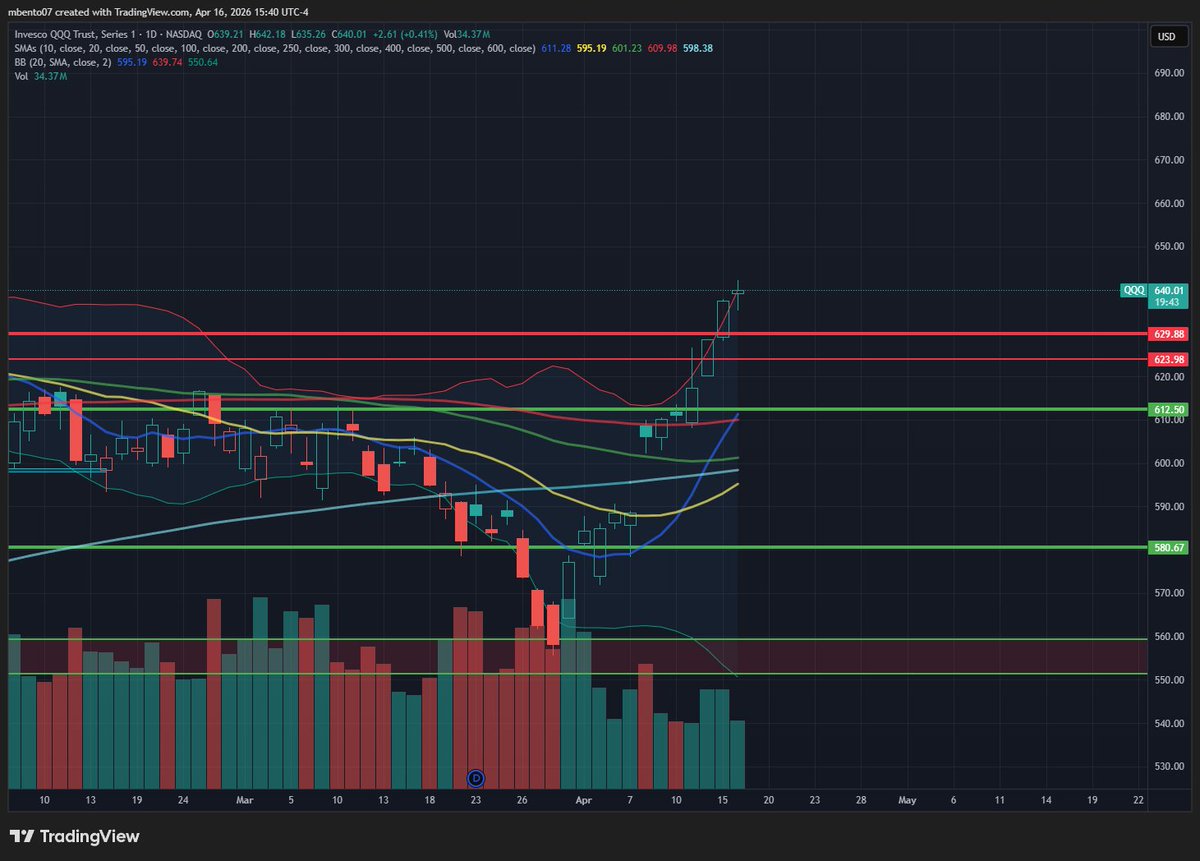
Task: Click the dividend D marker icon
Action: (476, 777)
